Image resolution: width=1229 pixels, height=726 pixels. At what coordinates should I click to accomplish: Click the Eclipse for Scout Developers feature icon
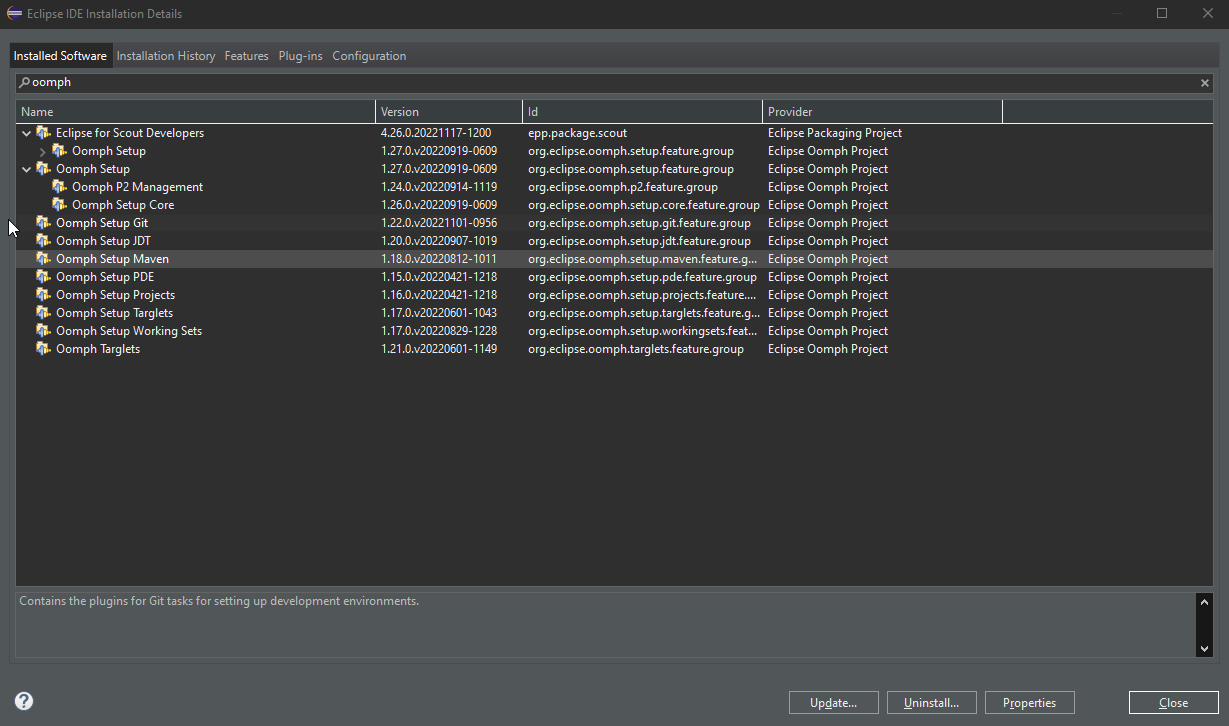click(43, 133)
